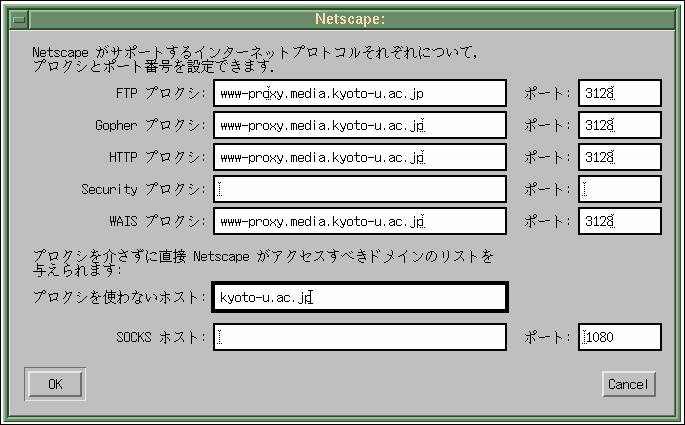Select the SOCKS port field showing 1080
The height and width of the screenshot is (425, 685).
[x=619, y=337]
